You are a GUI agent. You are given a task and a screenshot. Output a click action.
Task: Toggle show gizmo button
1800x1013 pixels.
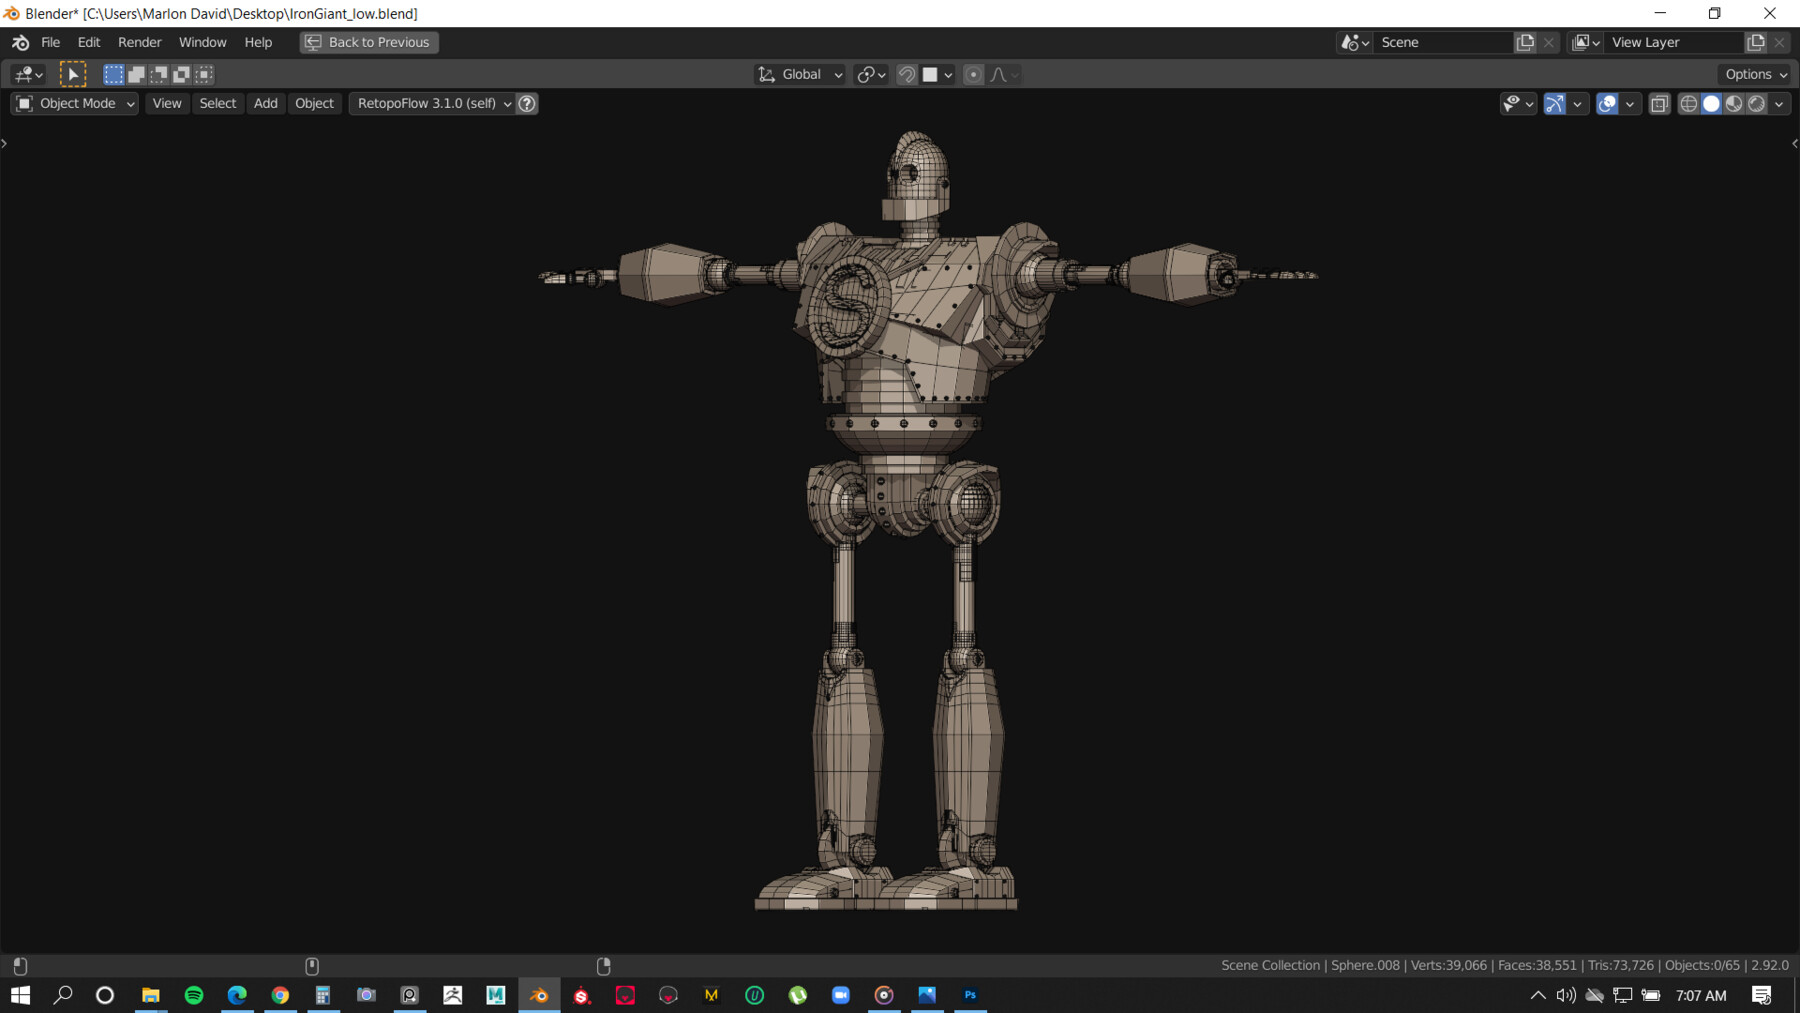click(x=1555, y=103)
